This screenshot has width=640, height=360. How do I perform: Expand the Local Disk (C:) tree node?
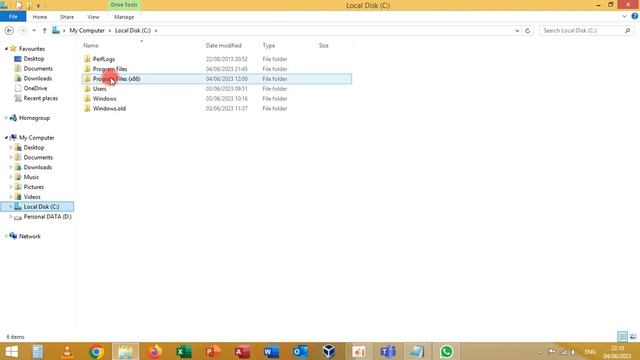point(11,207)
